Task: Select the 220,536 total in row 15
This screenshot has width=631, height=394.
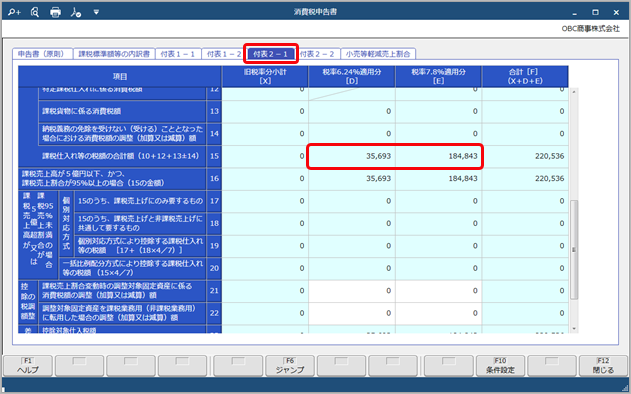Action: [525, 156]
